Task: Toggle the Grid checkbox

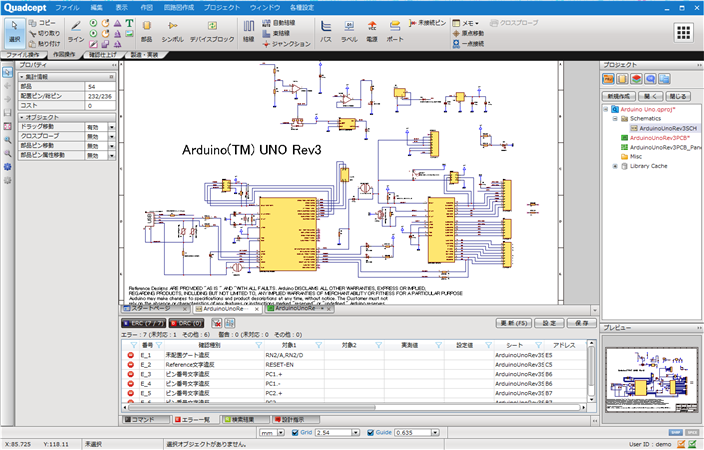Action: coord(295,432)
